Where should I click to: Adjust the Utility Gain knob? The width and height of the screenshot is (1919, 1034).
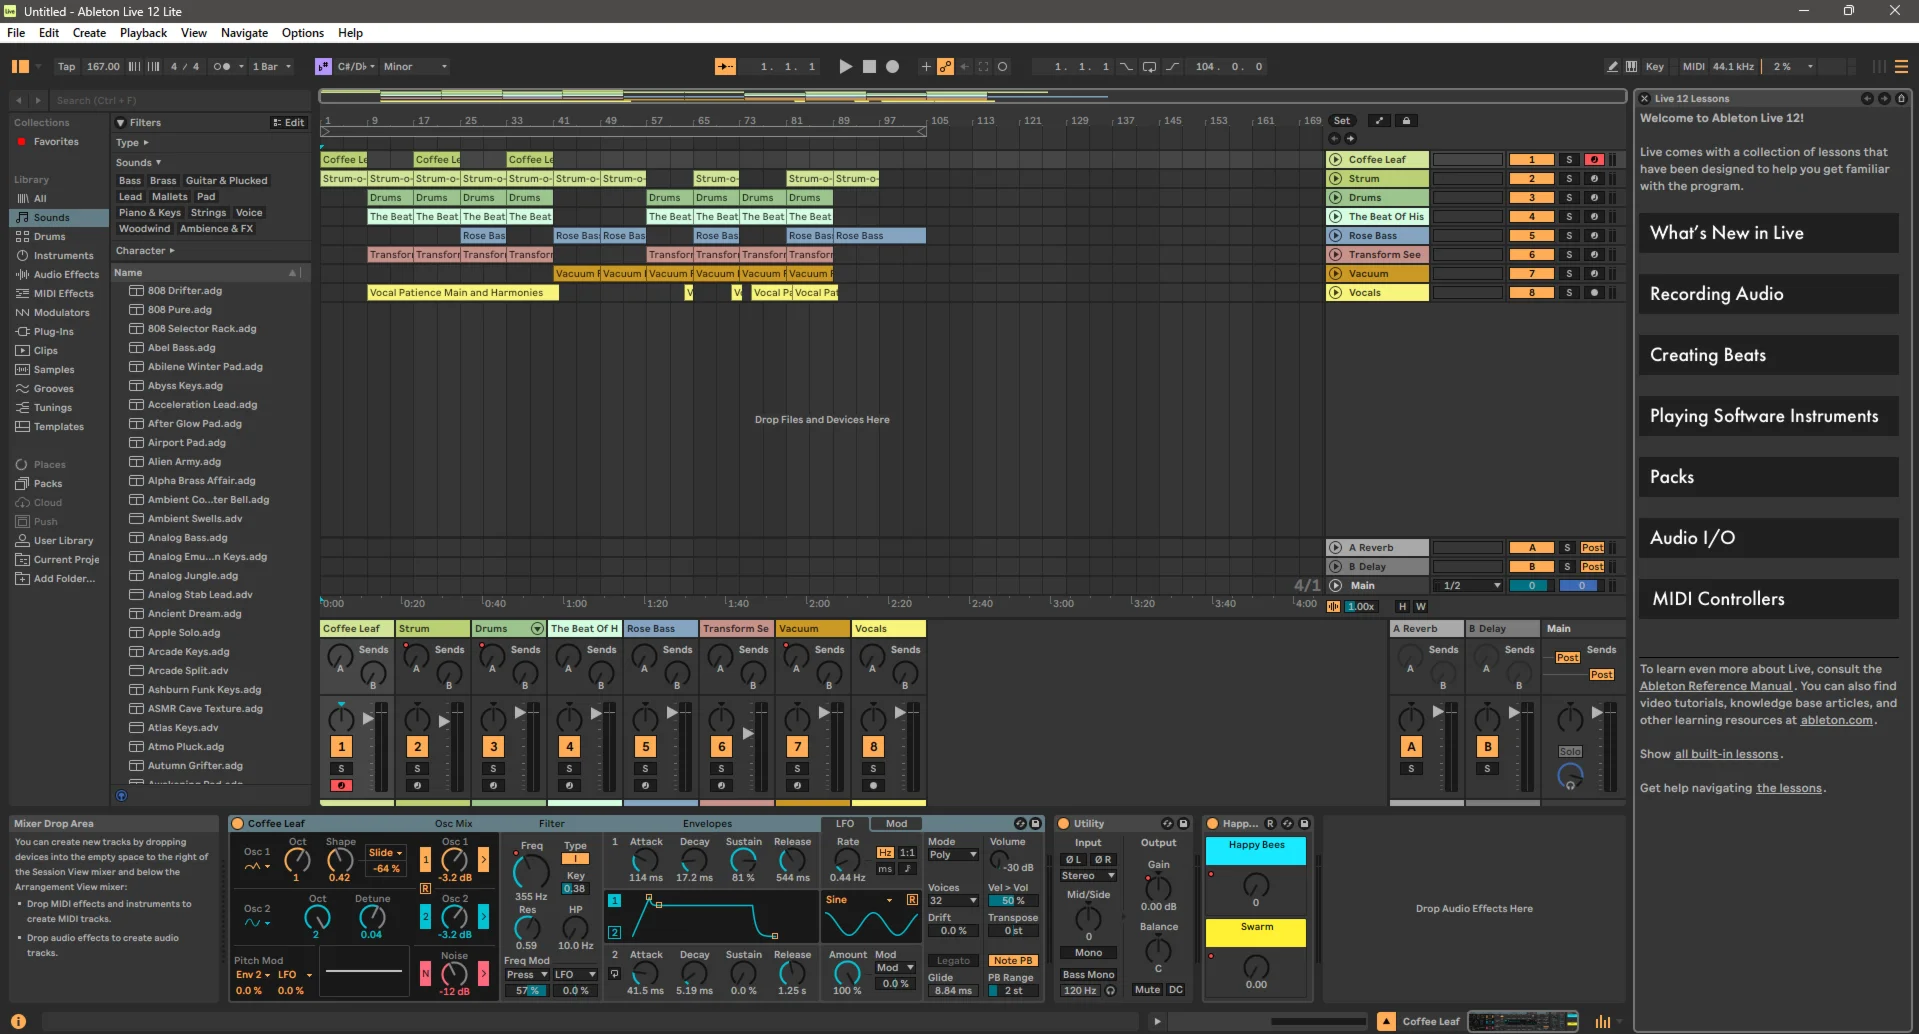coord(1157,887)
